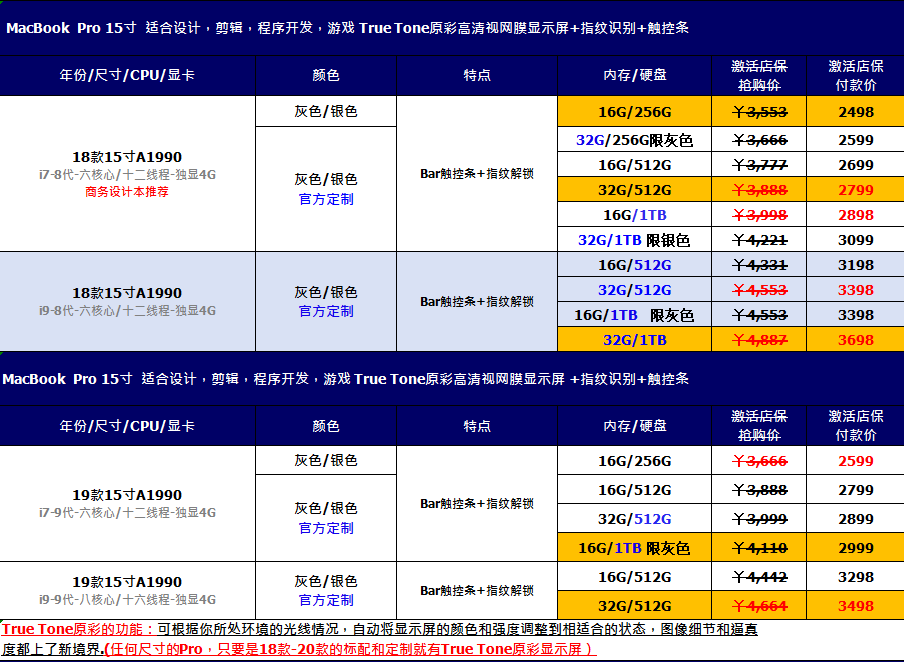Click the struck-through price ¥4,331

click(x=759, y=265)
